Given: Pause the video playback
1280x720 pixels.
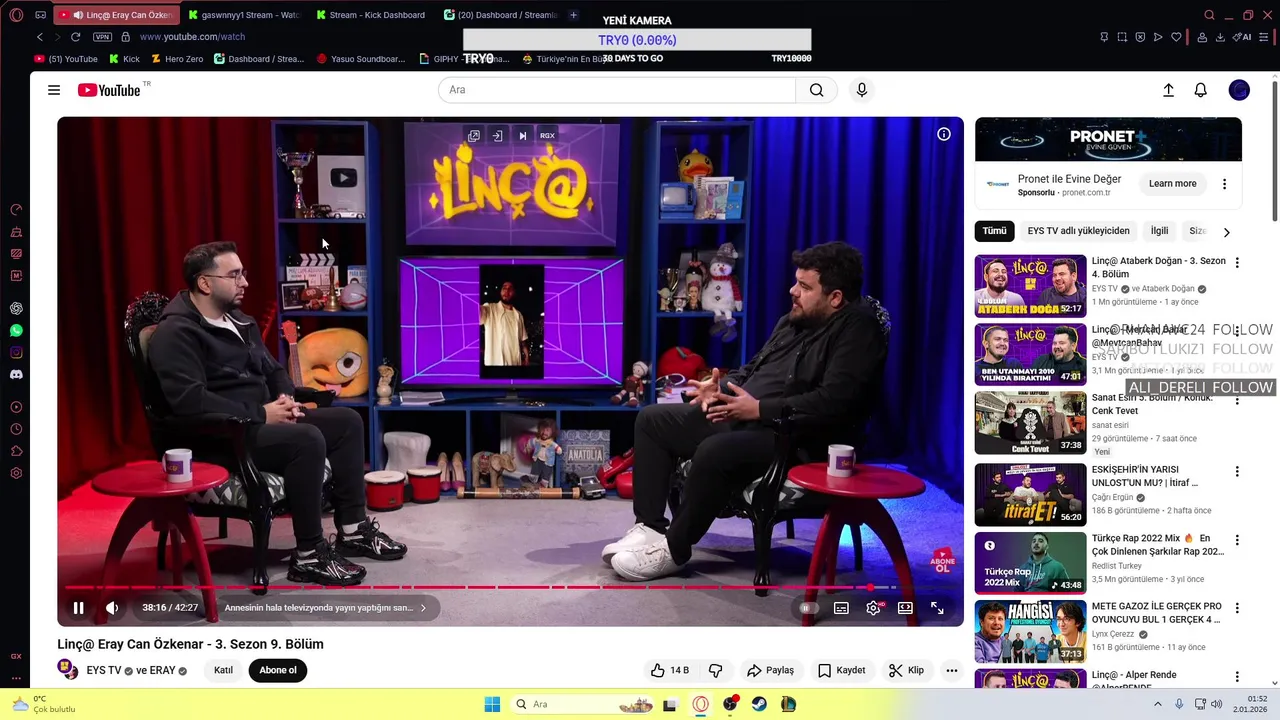Looking at the screenshot, I should [78, 608].
